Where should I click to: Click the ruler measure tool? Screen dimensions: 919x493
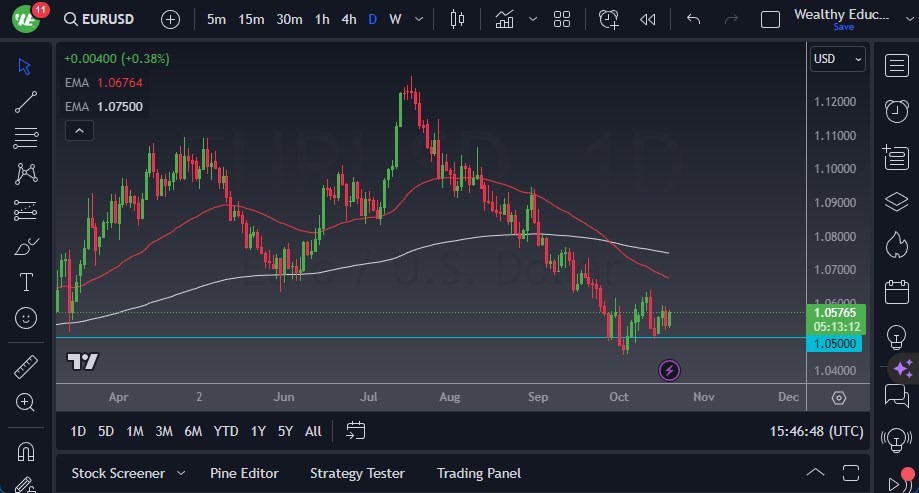(x=26, y=367)
